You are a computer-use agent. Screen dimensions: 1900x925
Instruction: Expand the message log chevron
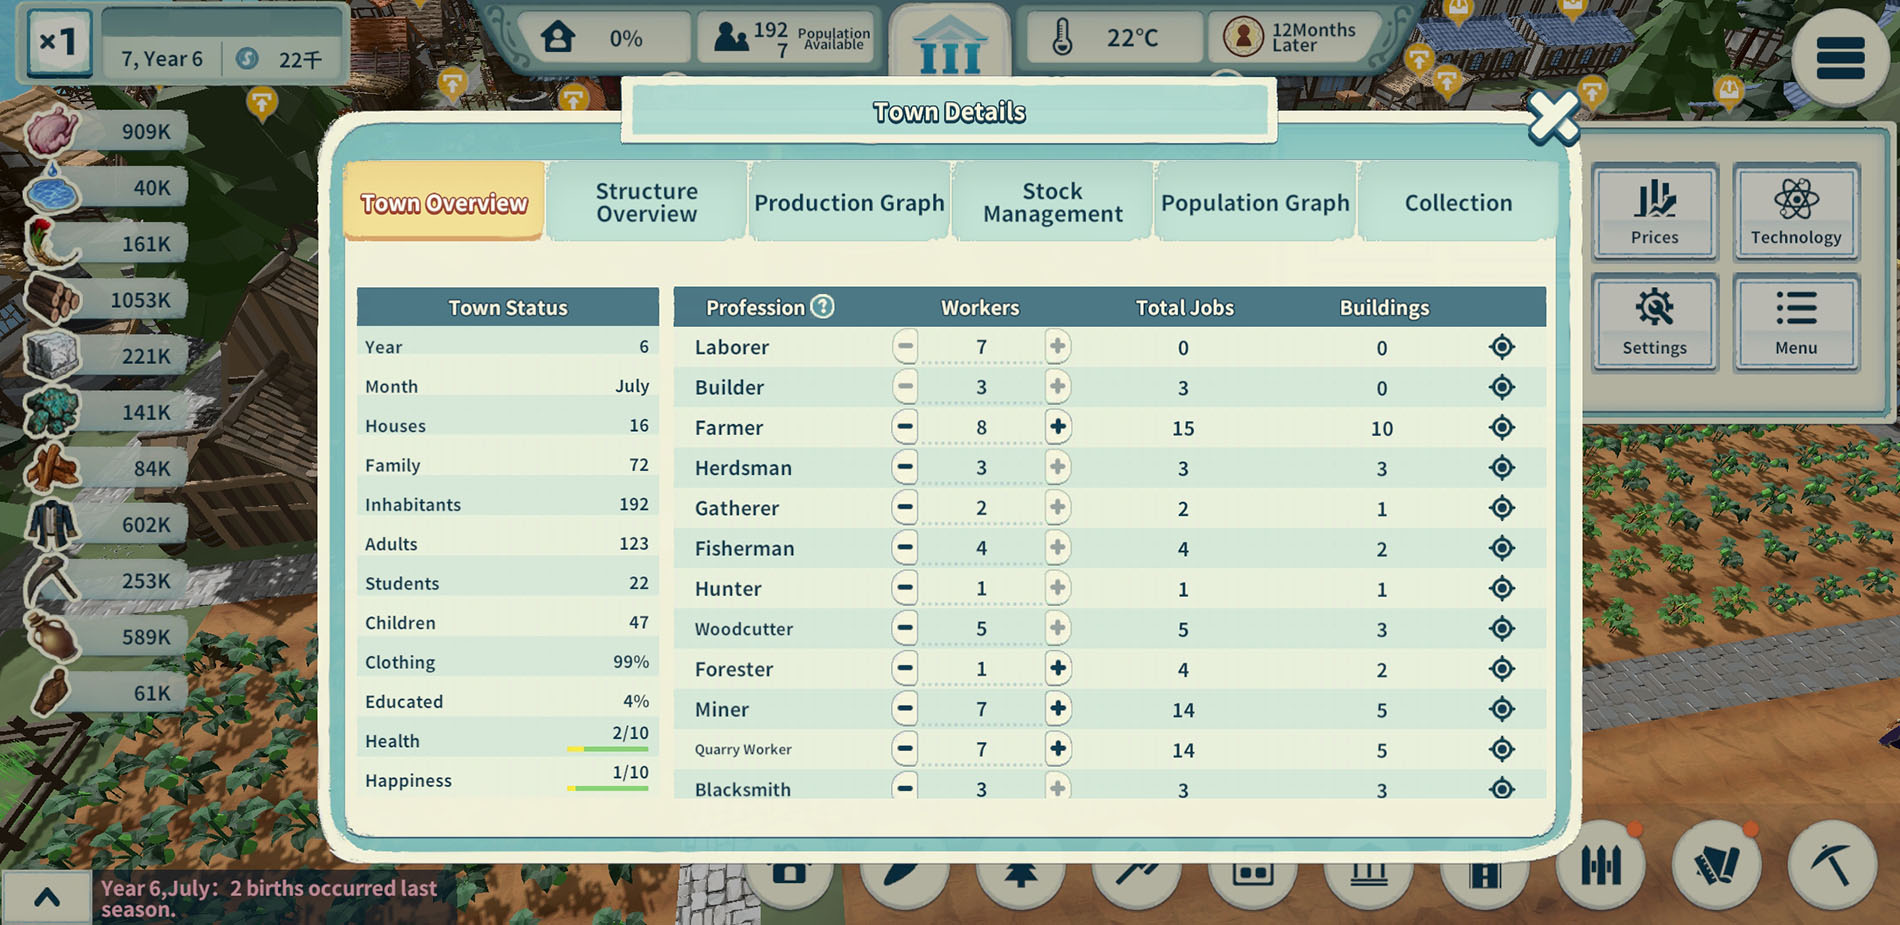point(47,897)
